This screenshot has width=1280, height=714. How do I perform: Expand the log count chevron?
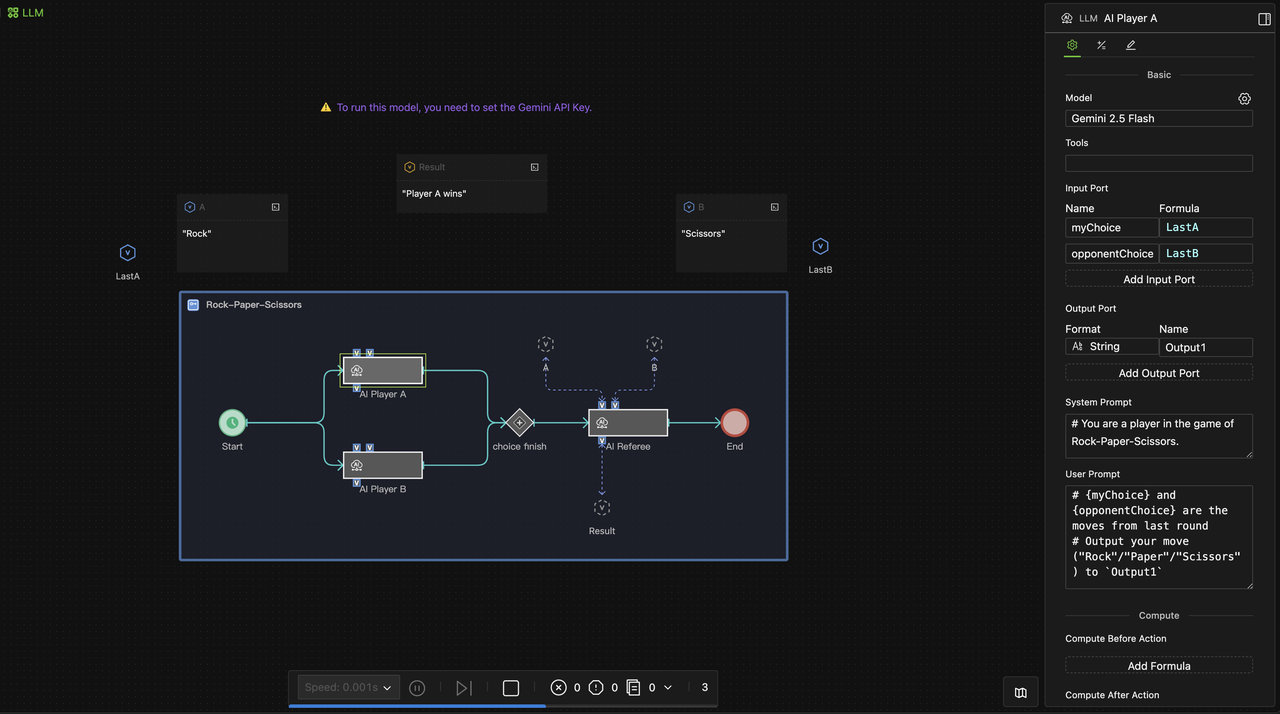tap(668, 688)
